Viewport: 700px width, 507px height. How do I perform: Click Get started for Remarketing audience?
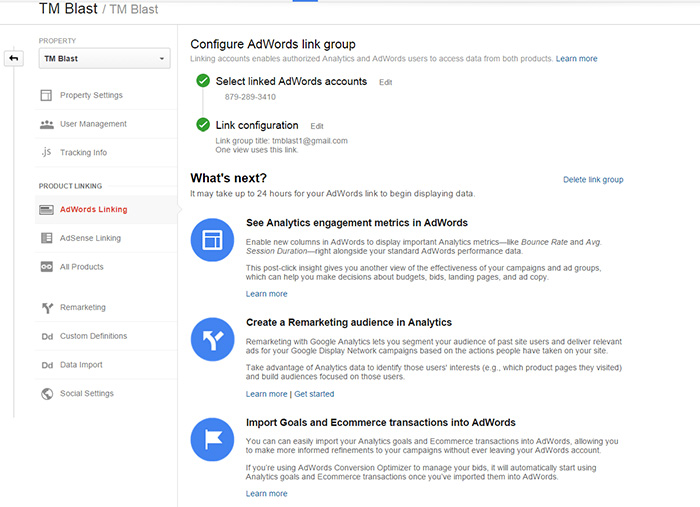(314, 394)
